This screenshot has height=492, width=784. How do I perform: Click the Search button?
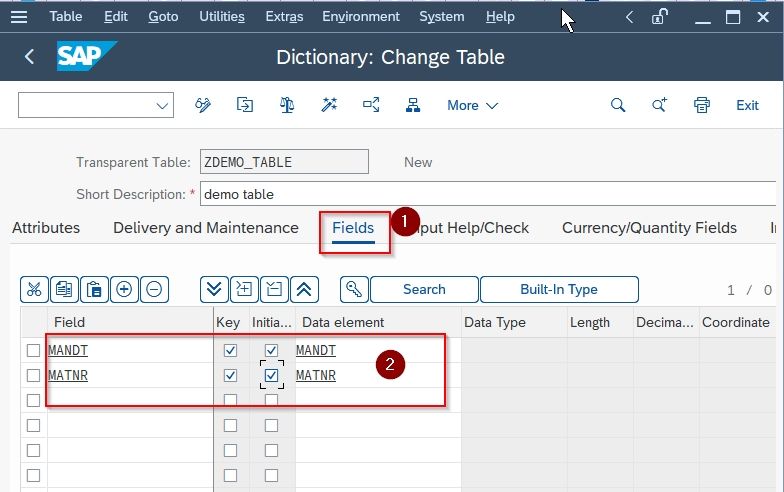pos(424,290)
